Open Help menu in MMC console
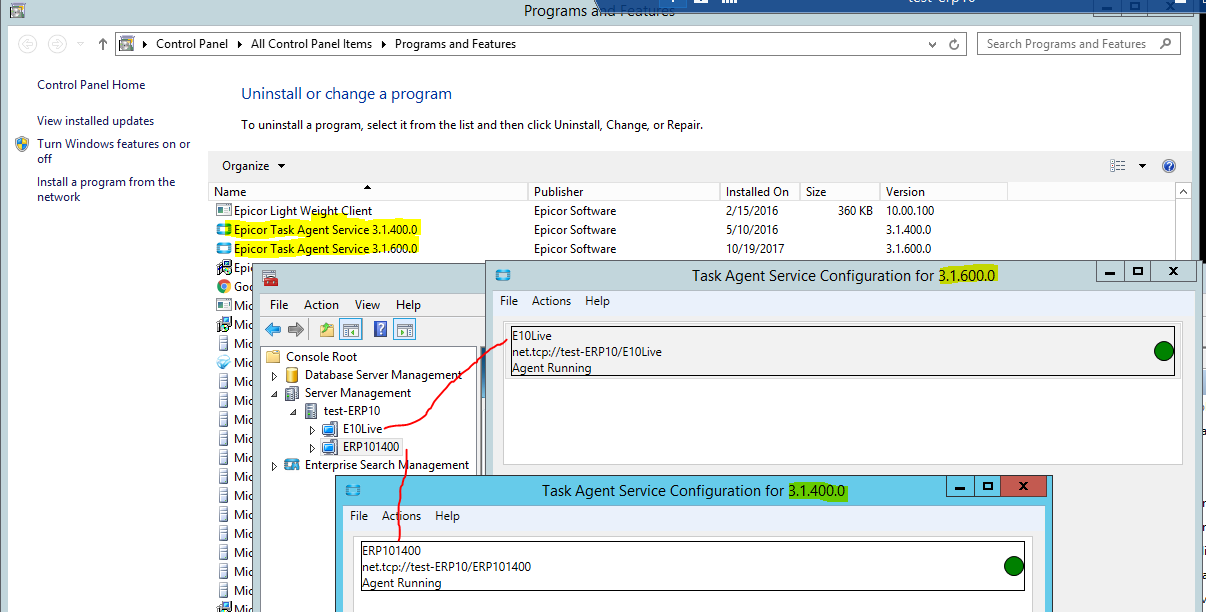 pos(408,305)
